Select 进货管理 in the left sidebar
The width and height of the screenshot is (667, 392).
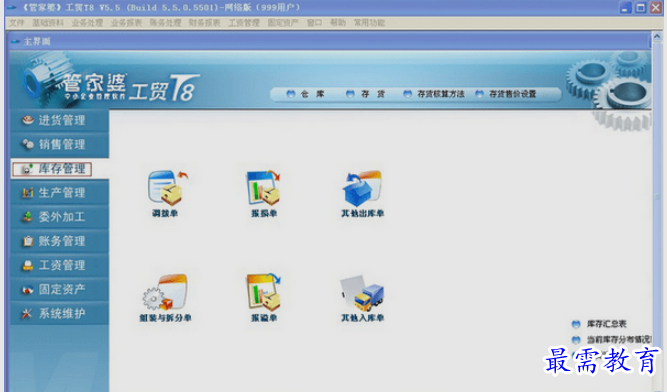pyautogui.click(x=60, y=120)
